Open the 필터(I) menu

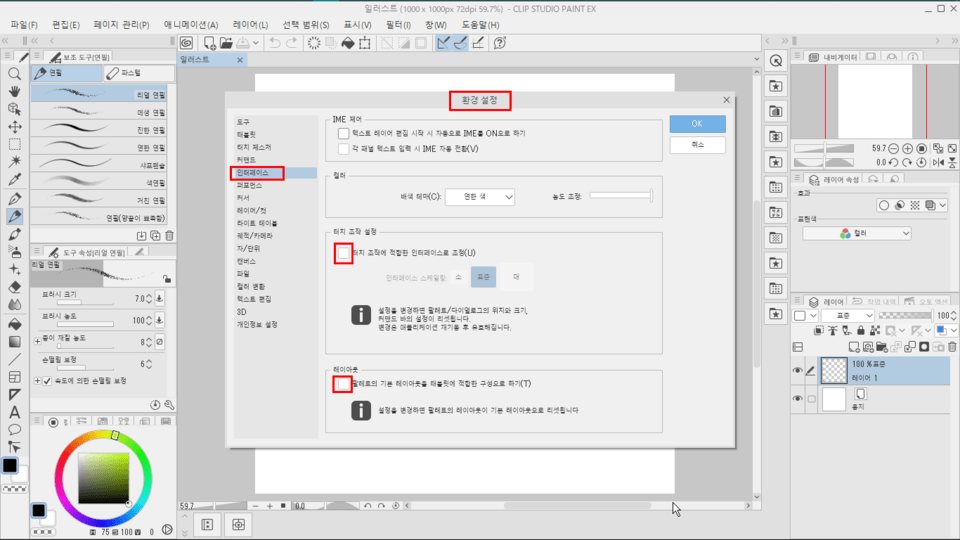tap(399, 25)
